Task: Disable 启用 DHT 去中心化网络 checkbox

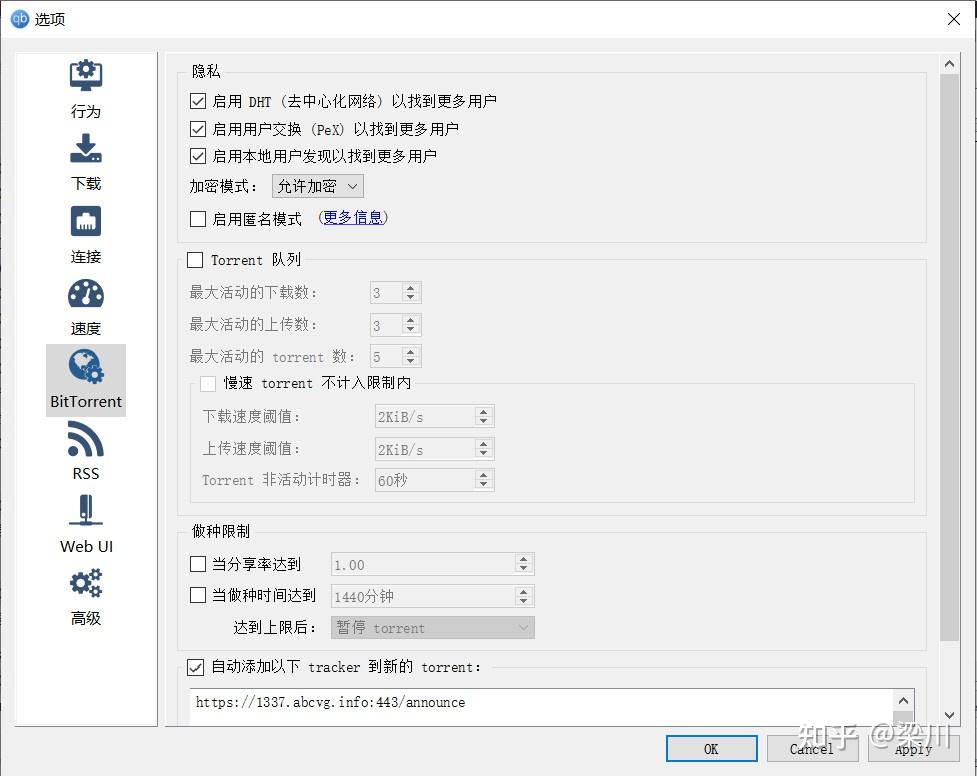Action: pyautogui.click(x=197, y=100)
